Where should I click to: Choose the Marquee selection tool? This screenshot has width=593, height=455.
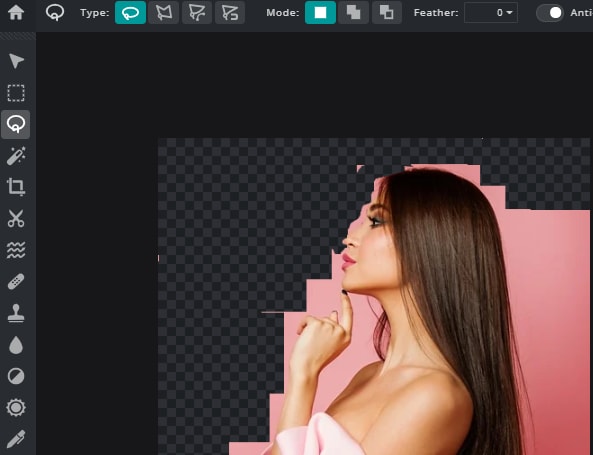click(x=16, y=93)
